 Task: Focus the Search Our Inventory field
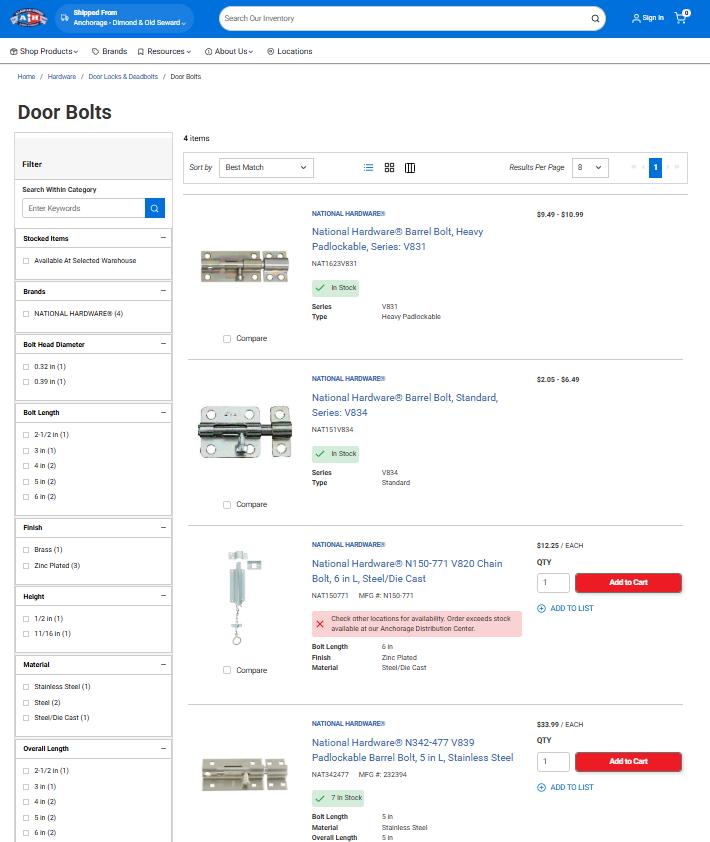(403, 18)
